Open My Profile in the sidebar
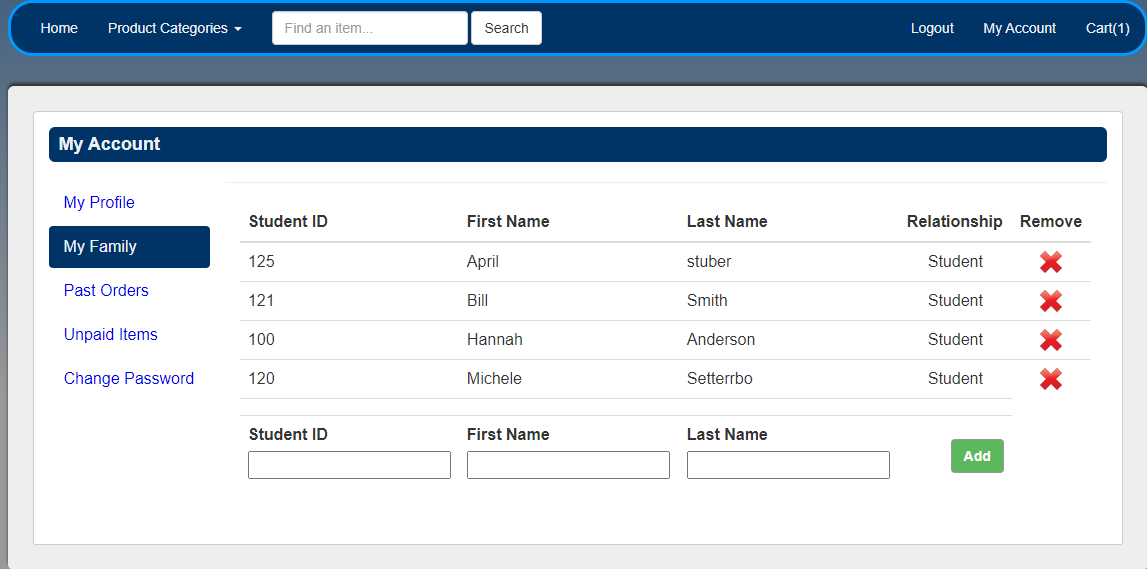Image resolution: width=1147 pixels, height=569 pixels. coord(99,202)
